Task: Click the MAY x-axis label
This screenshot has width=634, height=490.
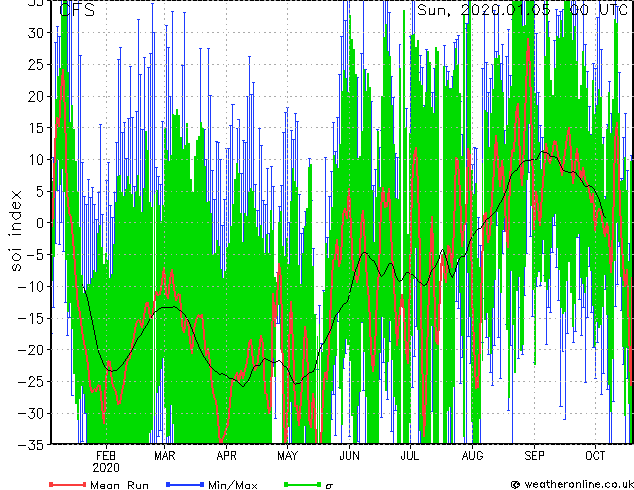Action: point(287,456)
